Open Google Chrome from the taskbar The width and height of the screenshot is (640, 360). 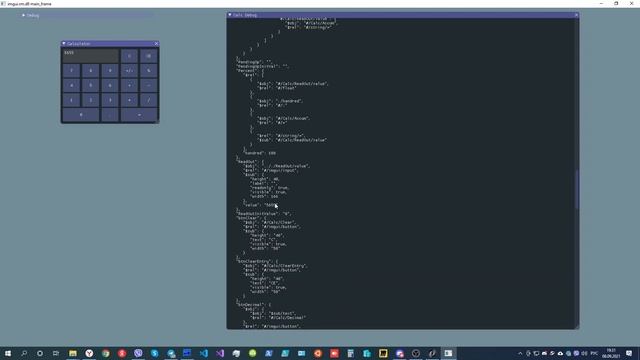[x=106, y=353]
